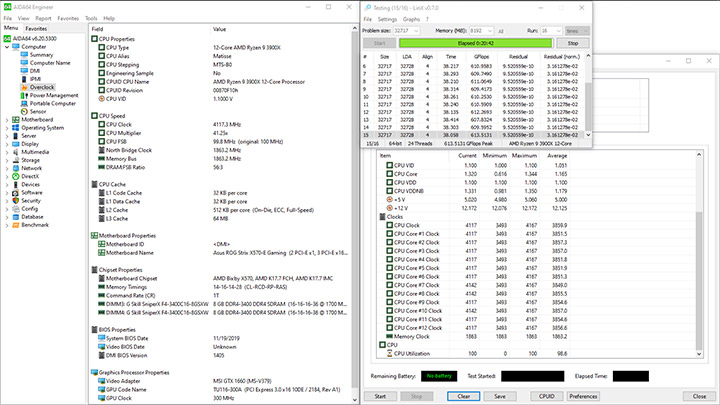The image size is (720, 405).
Task: Open the AIDA64 Report menu
Action: pyautogui.click(x=43, y=18)
